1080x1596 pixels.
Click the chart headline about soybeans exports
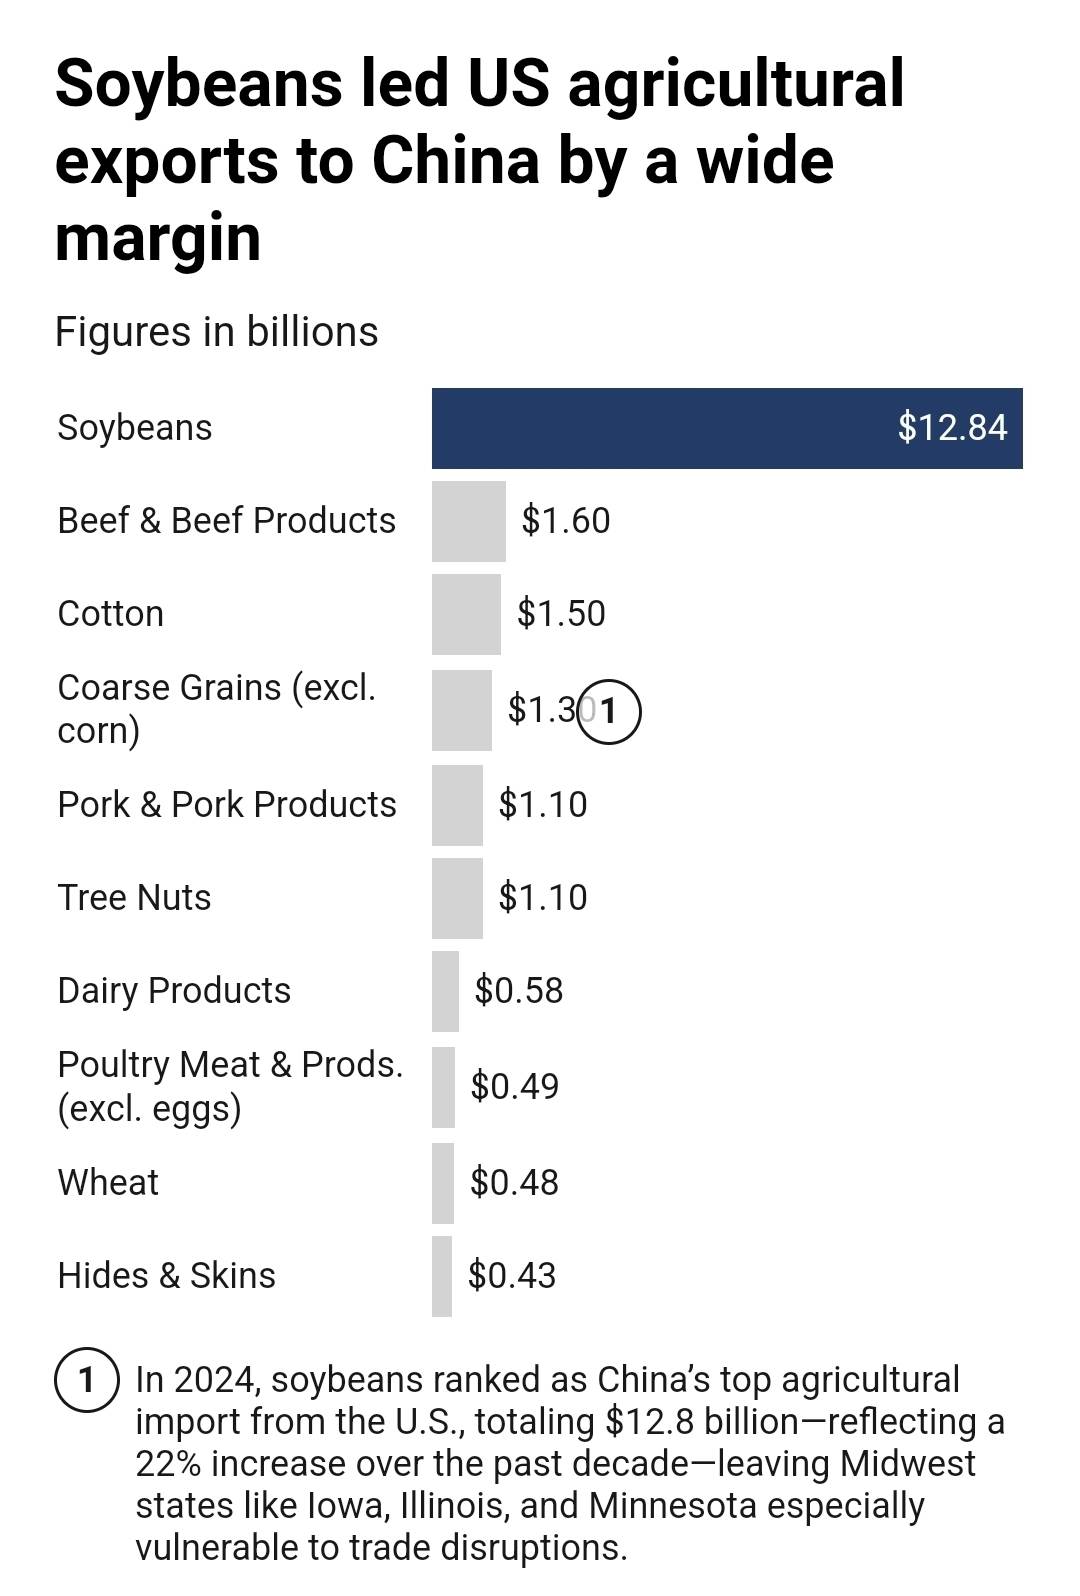click(480, 160)
